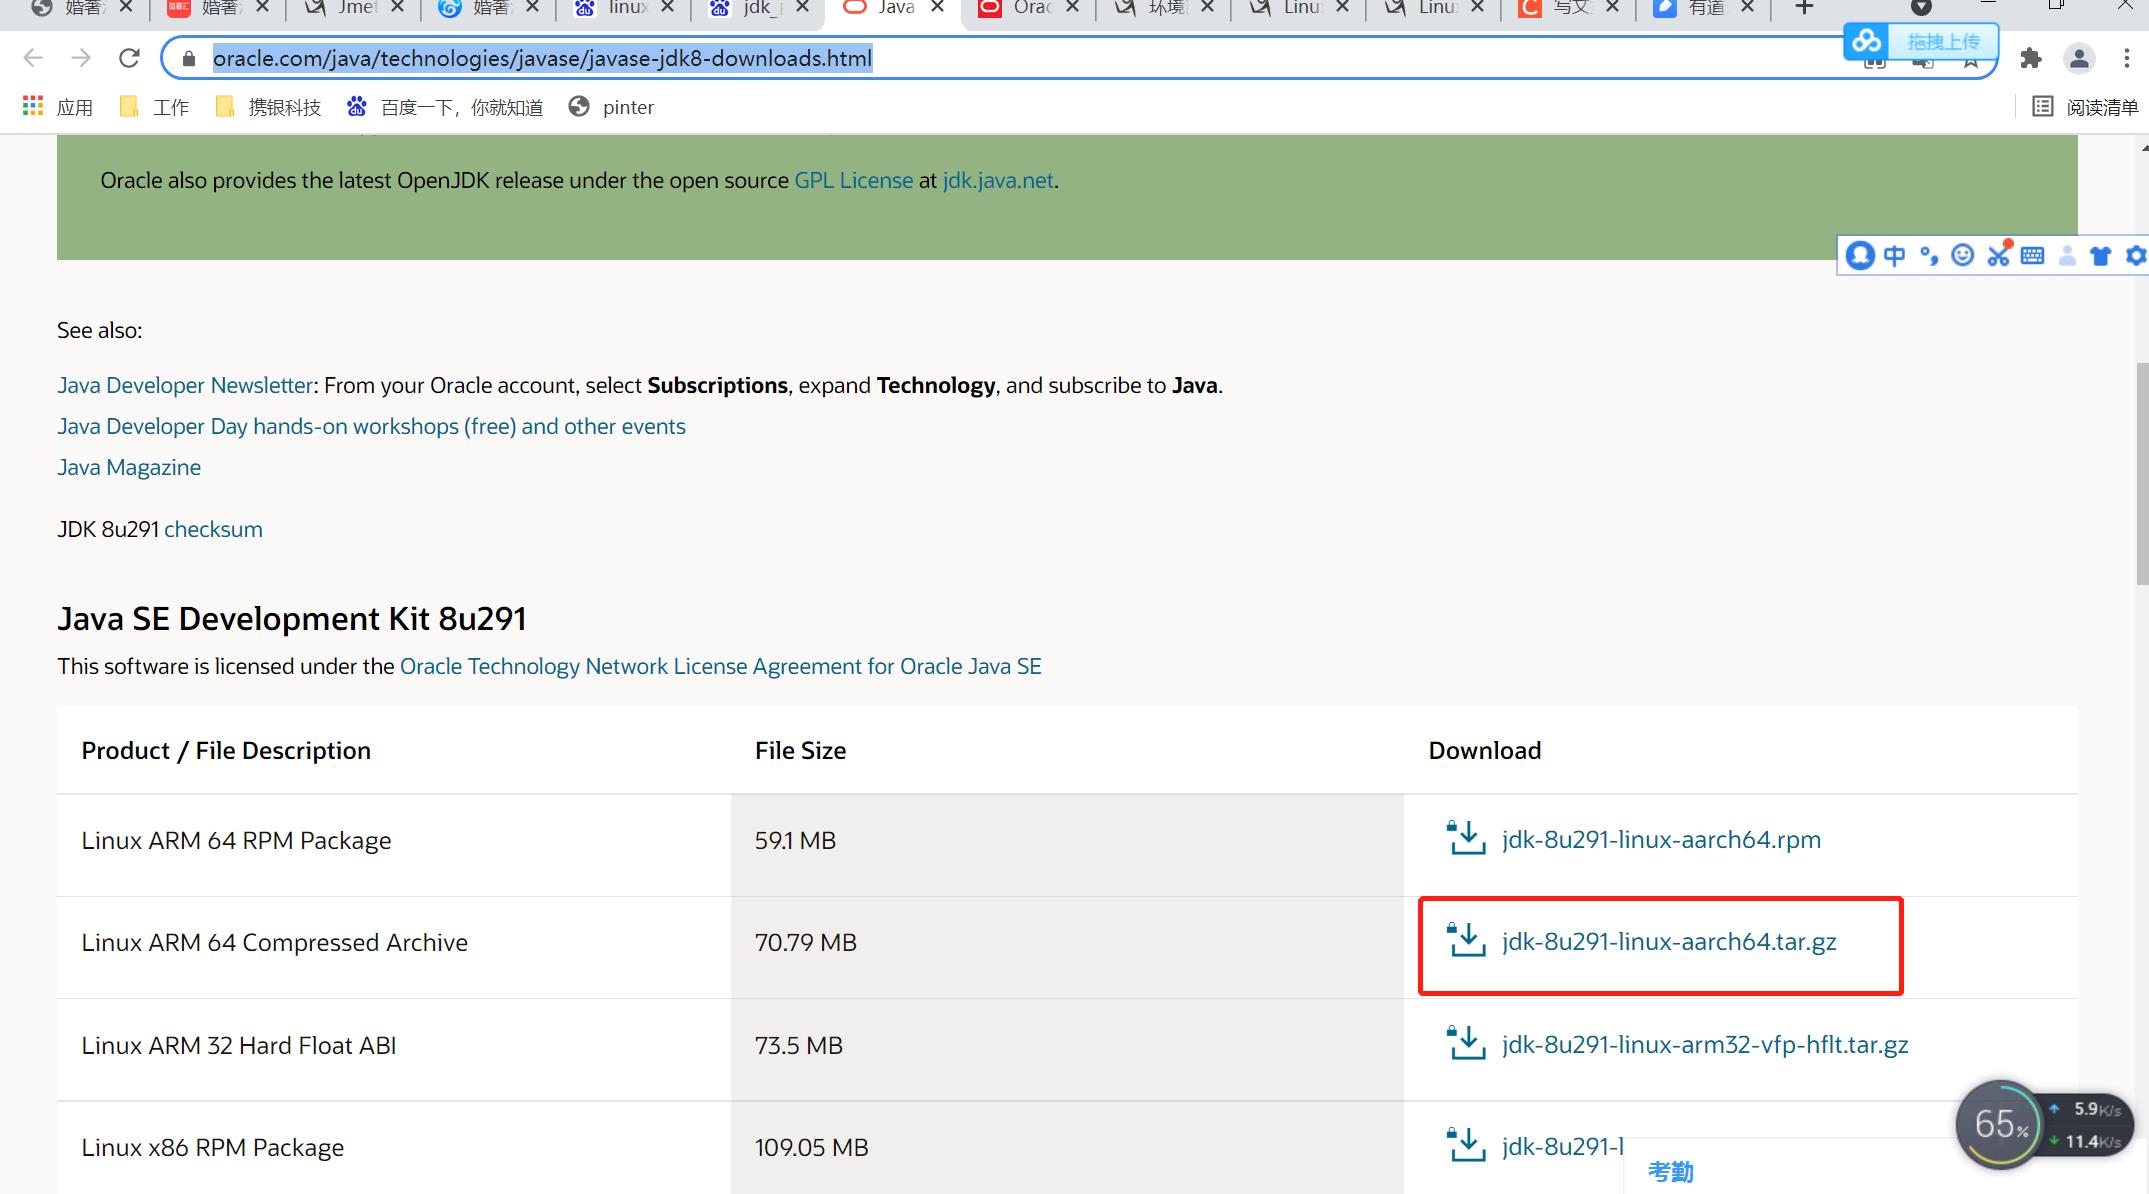Image resolution: width=2149 pixels, height=1194 pixels.
Task: Open the pinter bookmark
Action: 611,107
